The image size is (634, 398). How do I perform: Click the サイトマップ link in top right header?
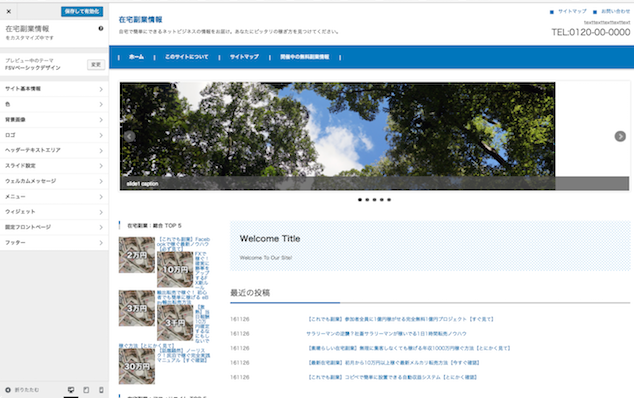pos(572,11)
